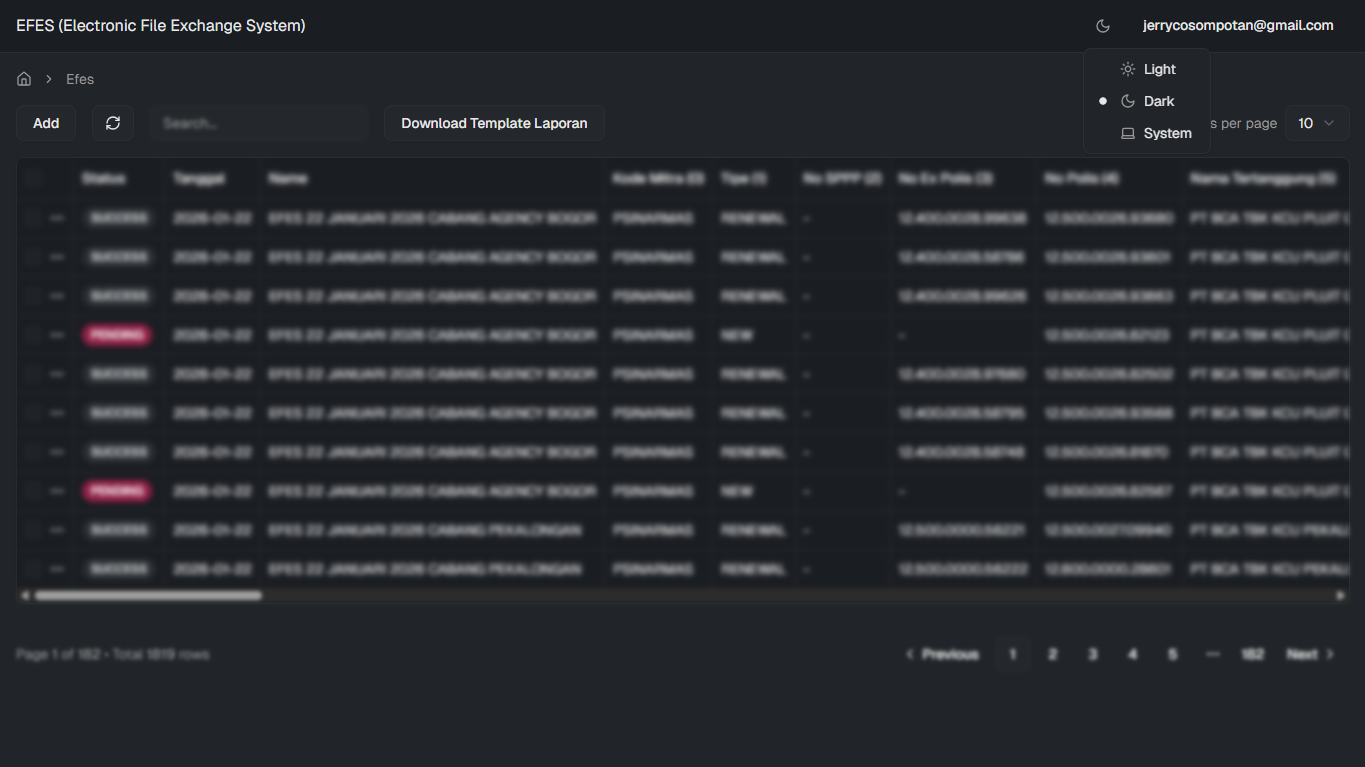Viewport: 1365px width, 767px height.
Task: Go to the Next page
Action: tap(1310, 654)
